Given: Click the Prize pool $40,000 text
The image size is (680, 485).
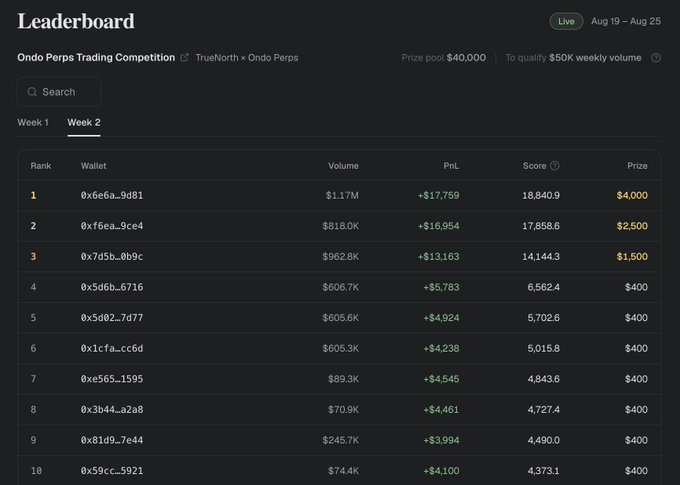Looking at the screenshot, I should point(443,58).
